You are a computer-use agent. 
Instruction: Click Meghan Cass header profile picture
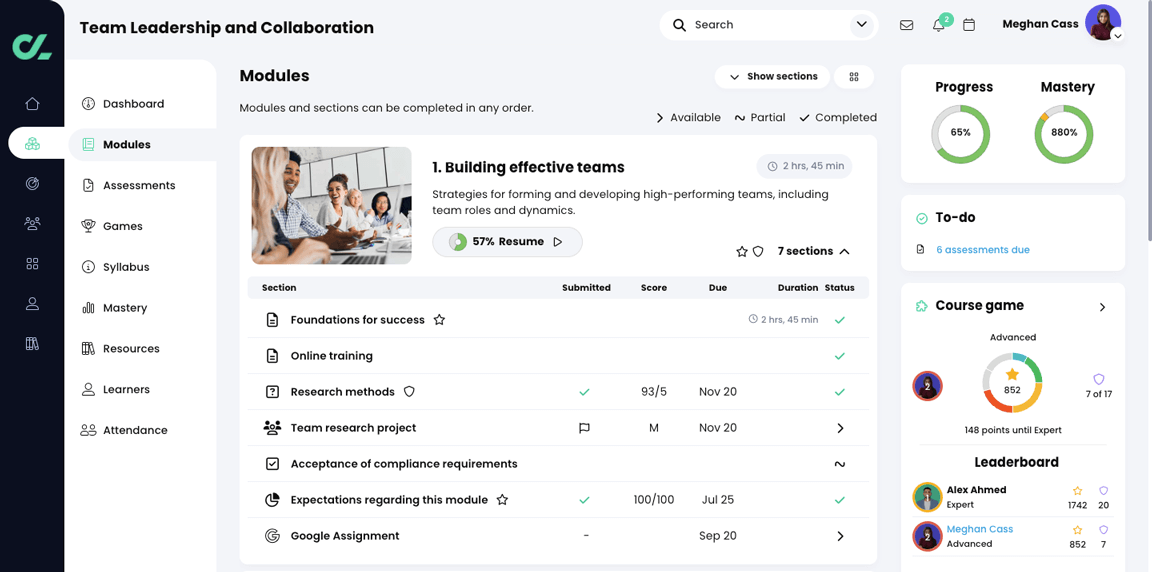click(x=1103, y=23)
